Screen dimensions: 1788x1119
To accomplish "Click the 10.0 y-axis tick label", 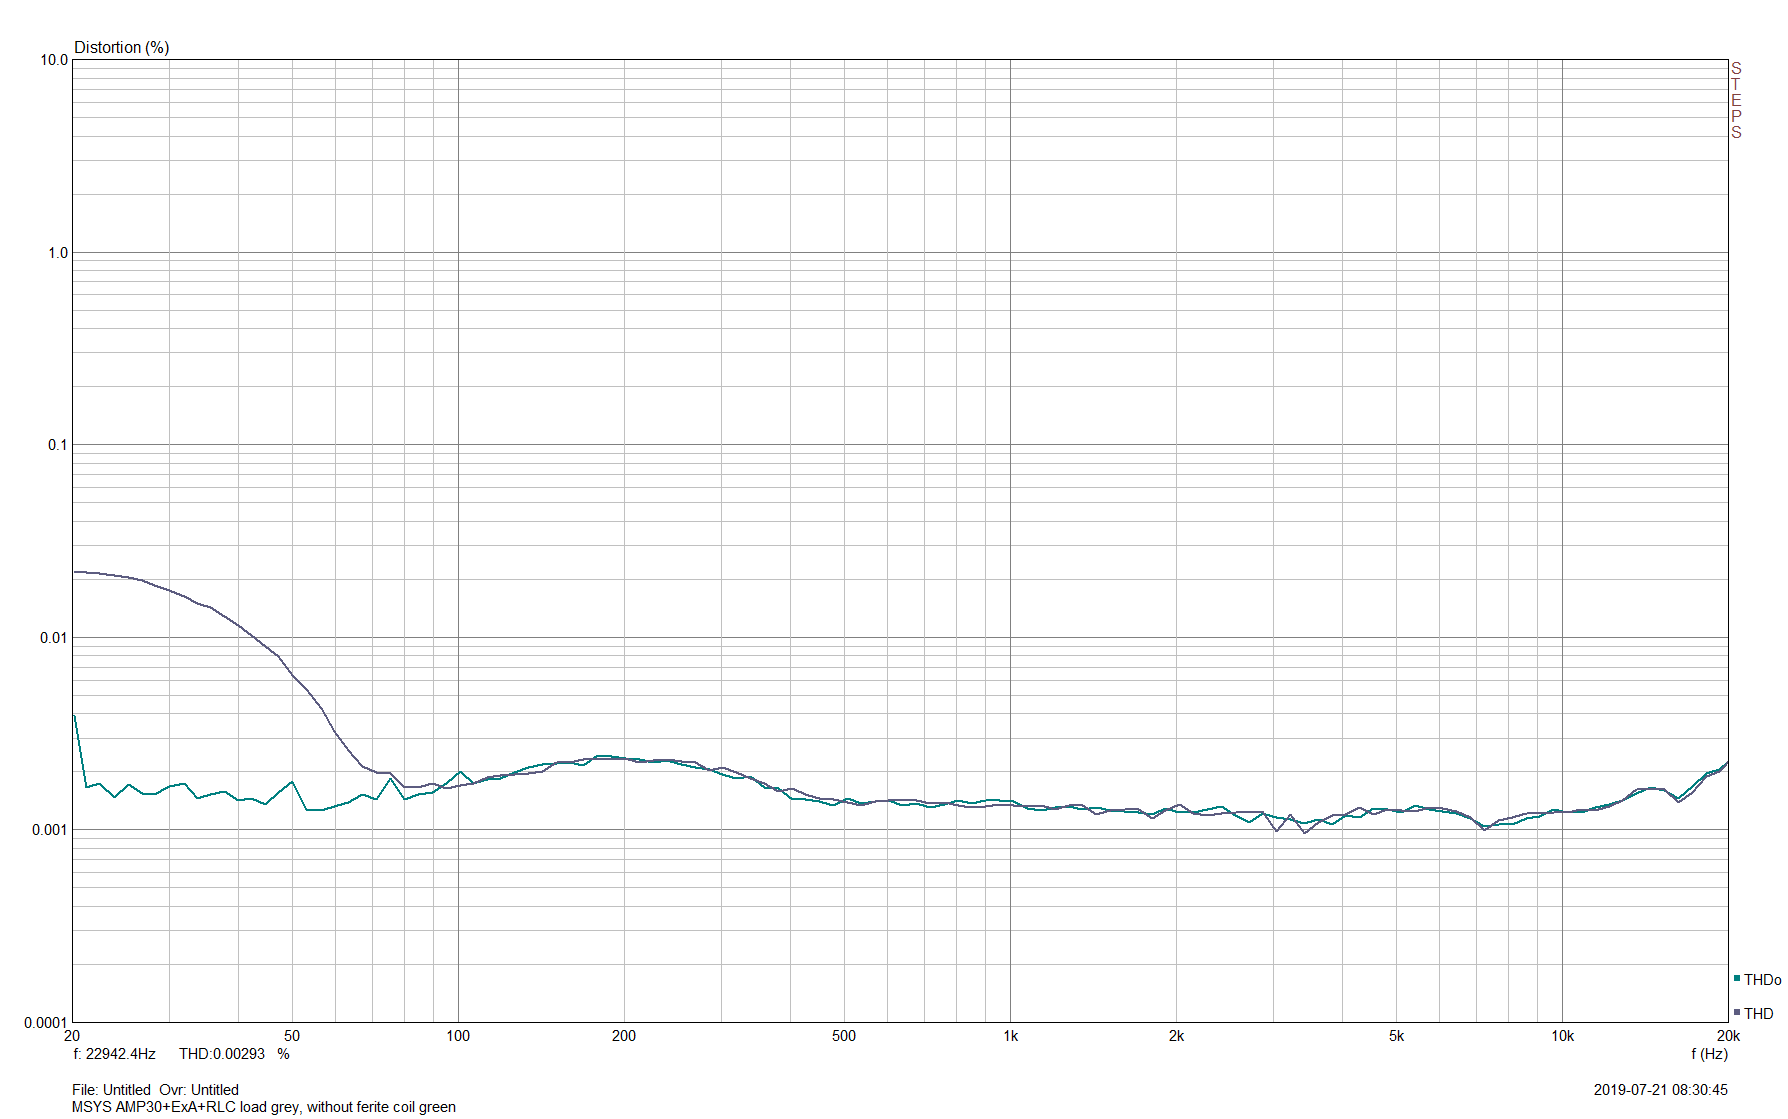I will [x=54, y=60].
